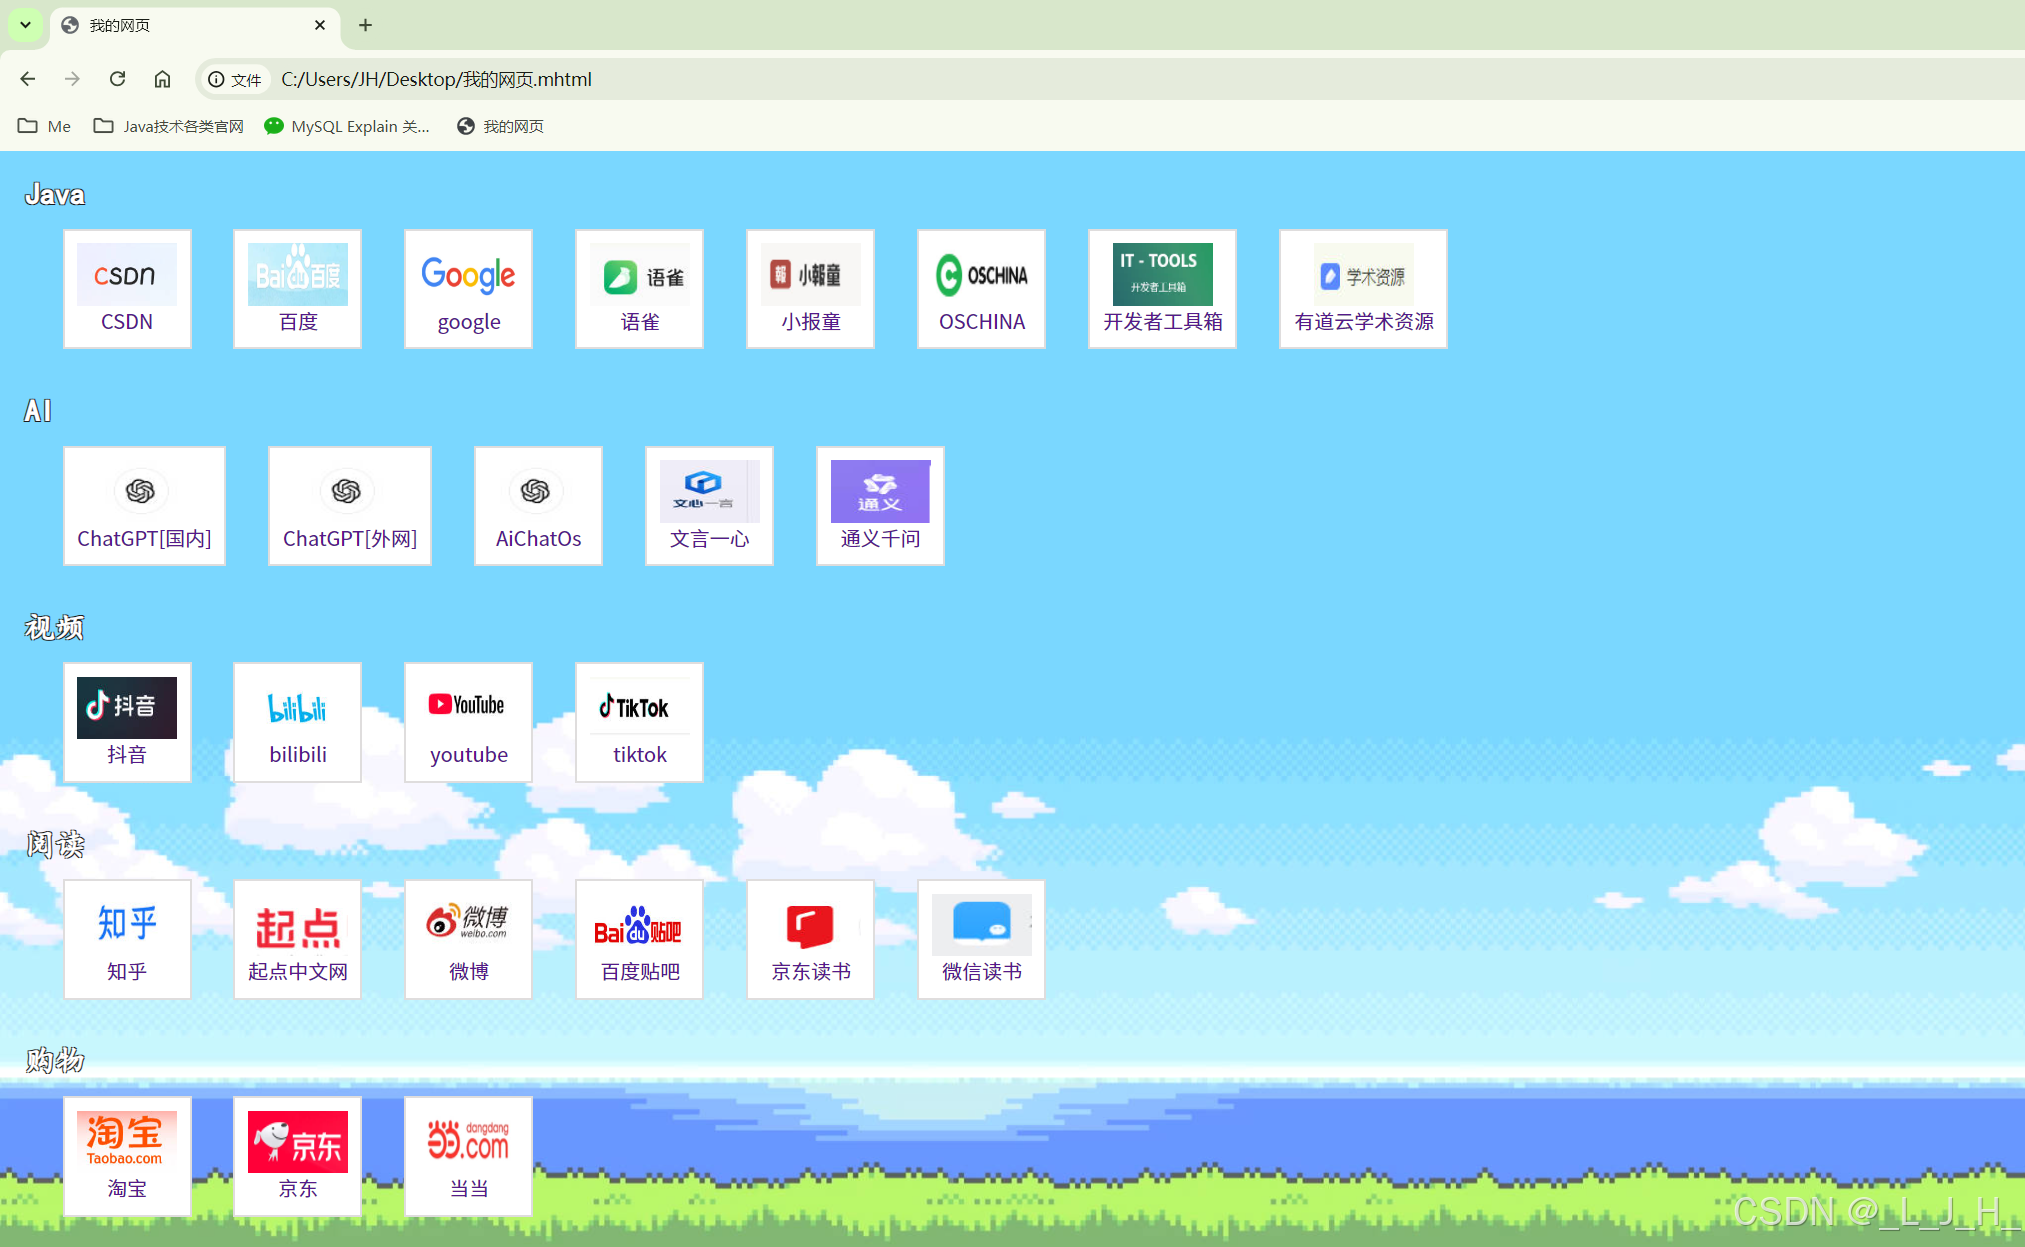Click the ChatGPT[国内] icon

(141, 491)
